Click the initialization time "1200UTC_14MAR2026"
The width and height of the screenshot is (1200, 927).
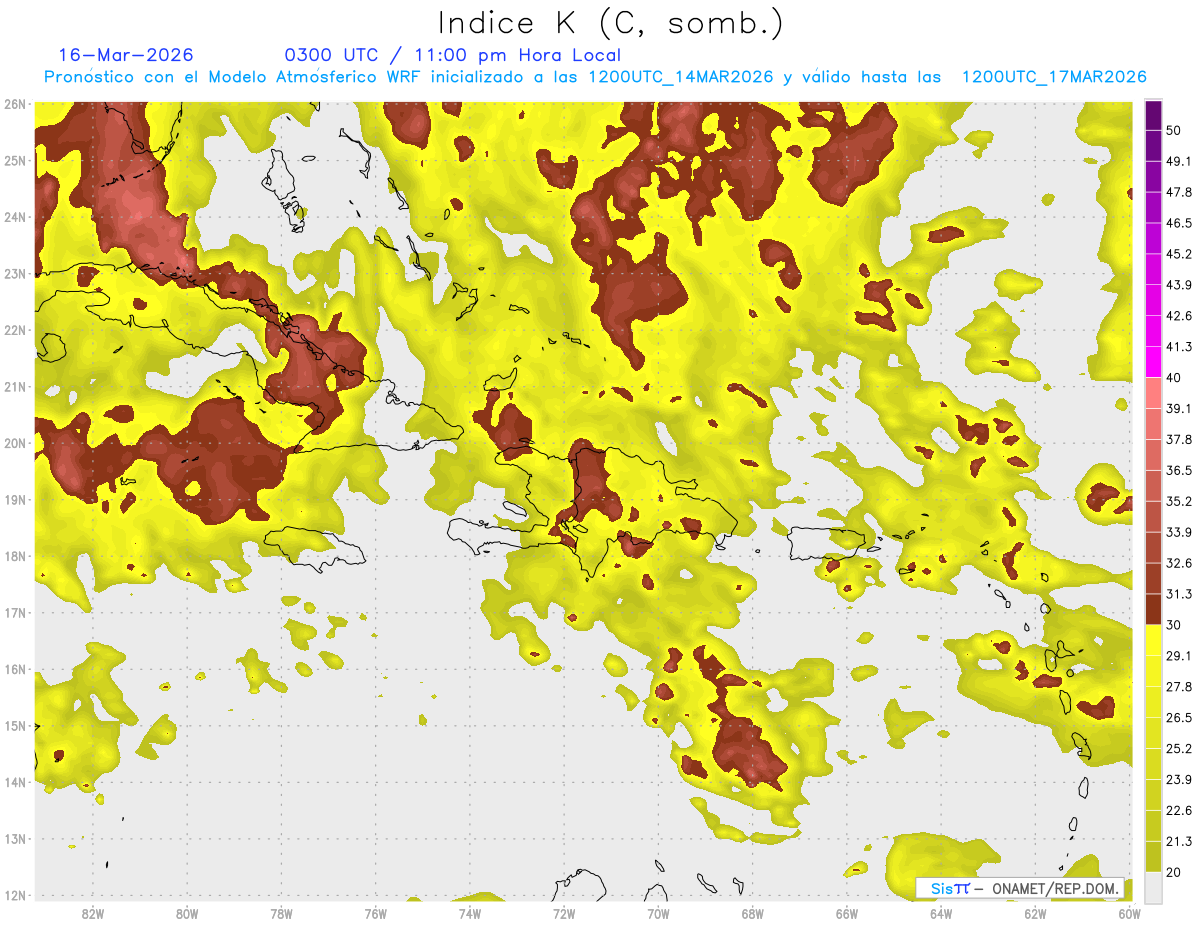[680, 77]
